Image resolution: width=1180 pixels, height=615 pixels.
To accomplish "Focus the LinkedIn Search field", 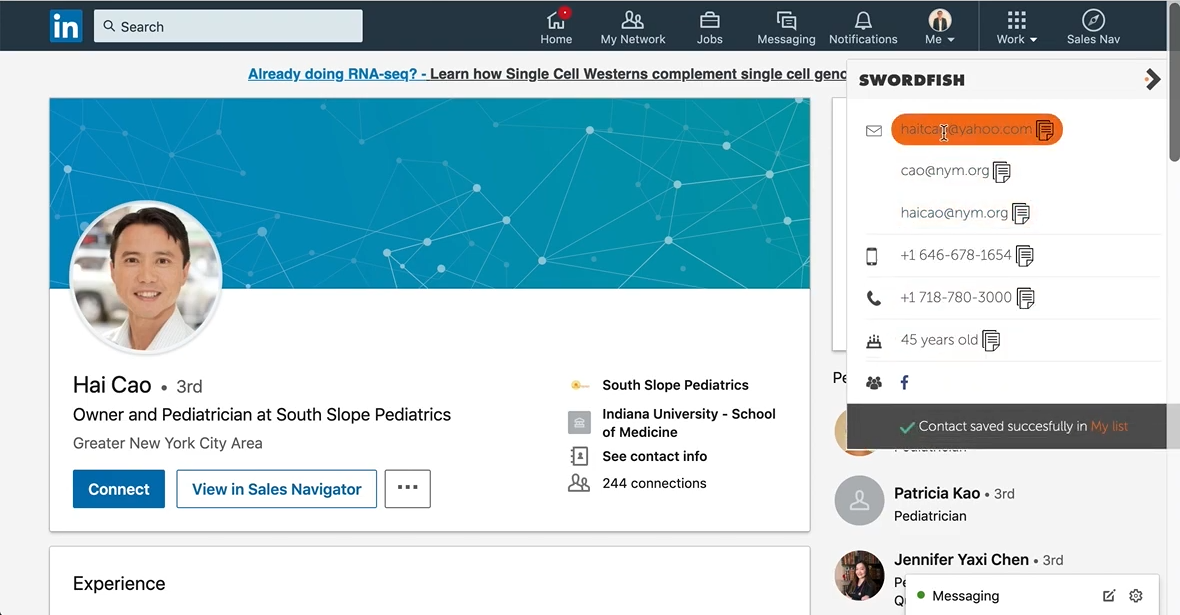I will [x=228, y=26].
